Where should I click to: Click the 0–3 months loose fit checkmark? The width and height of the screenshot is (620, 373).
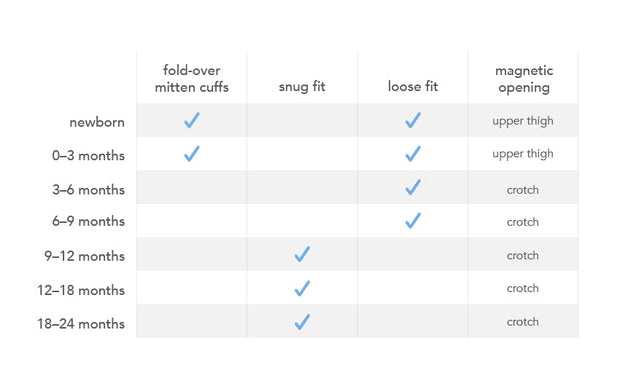413,153
